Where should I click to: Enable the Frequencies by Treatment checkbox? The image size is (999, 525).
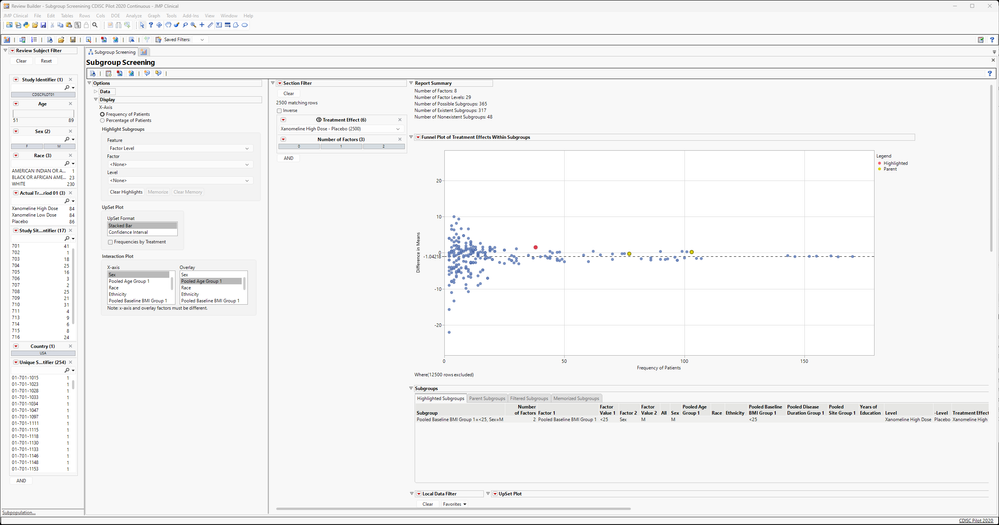[x=110, y=242]
